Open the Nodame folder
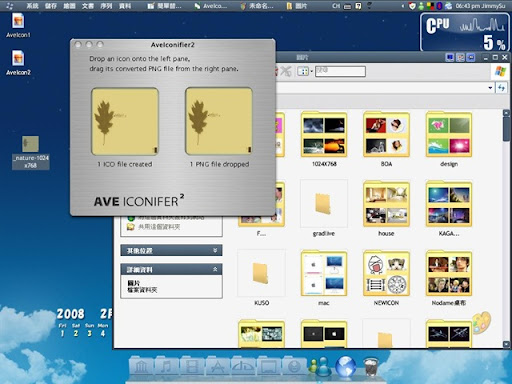 [449, 278]
